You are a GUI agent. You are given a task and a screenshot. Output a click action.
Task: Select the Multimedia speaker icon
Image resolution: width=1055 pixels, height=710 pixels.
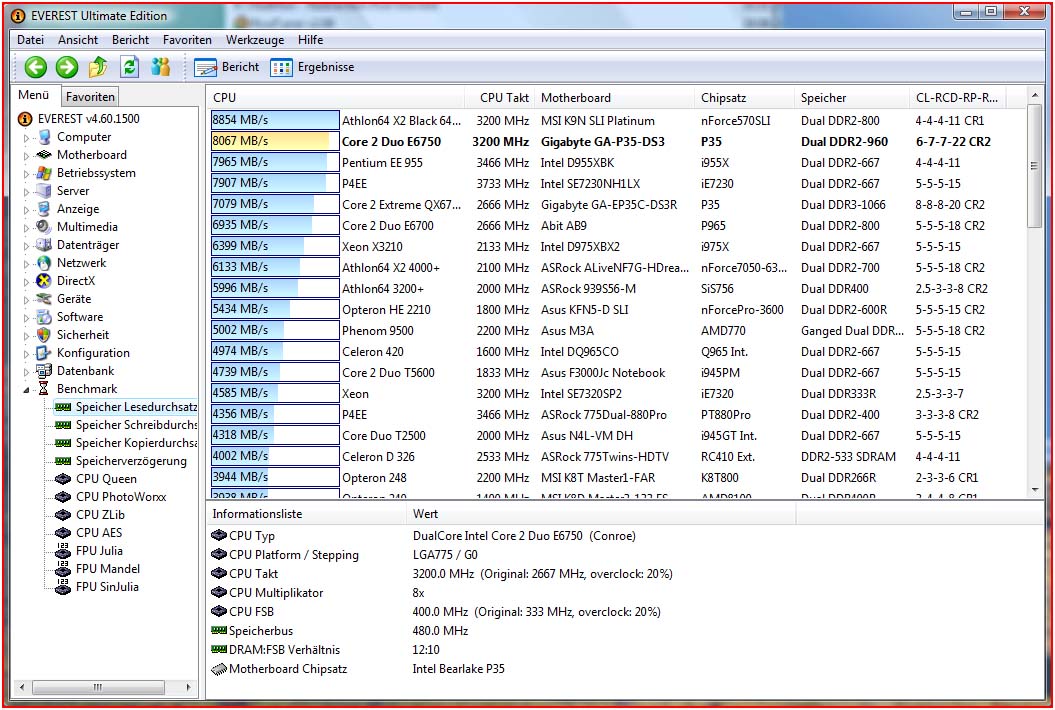coord(44,227)
